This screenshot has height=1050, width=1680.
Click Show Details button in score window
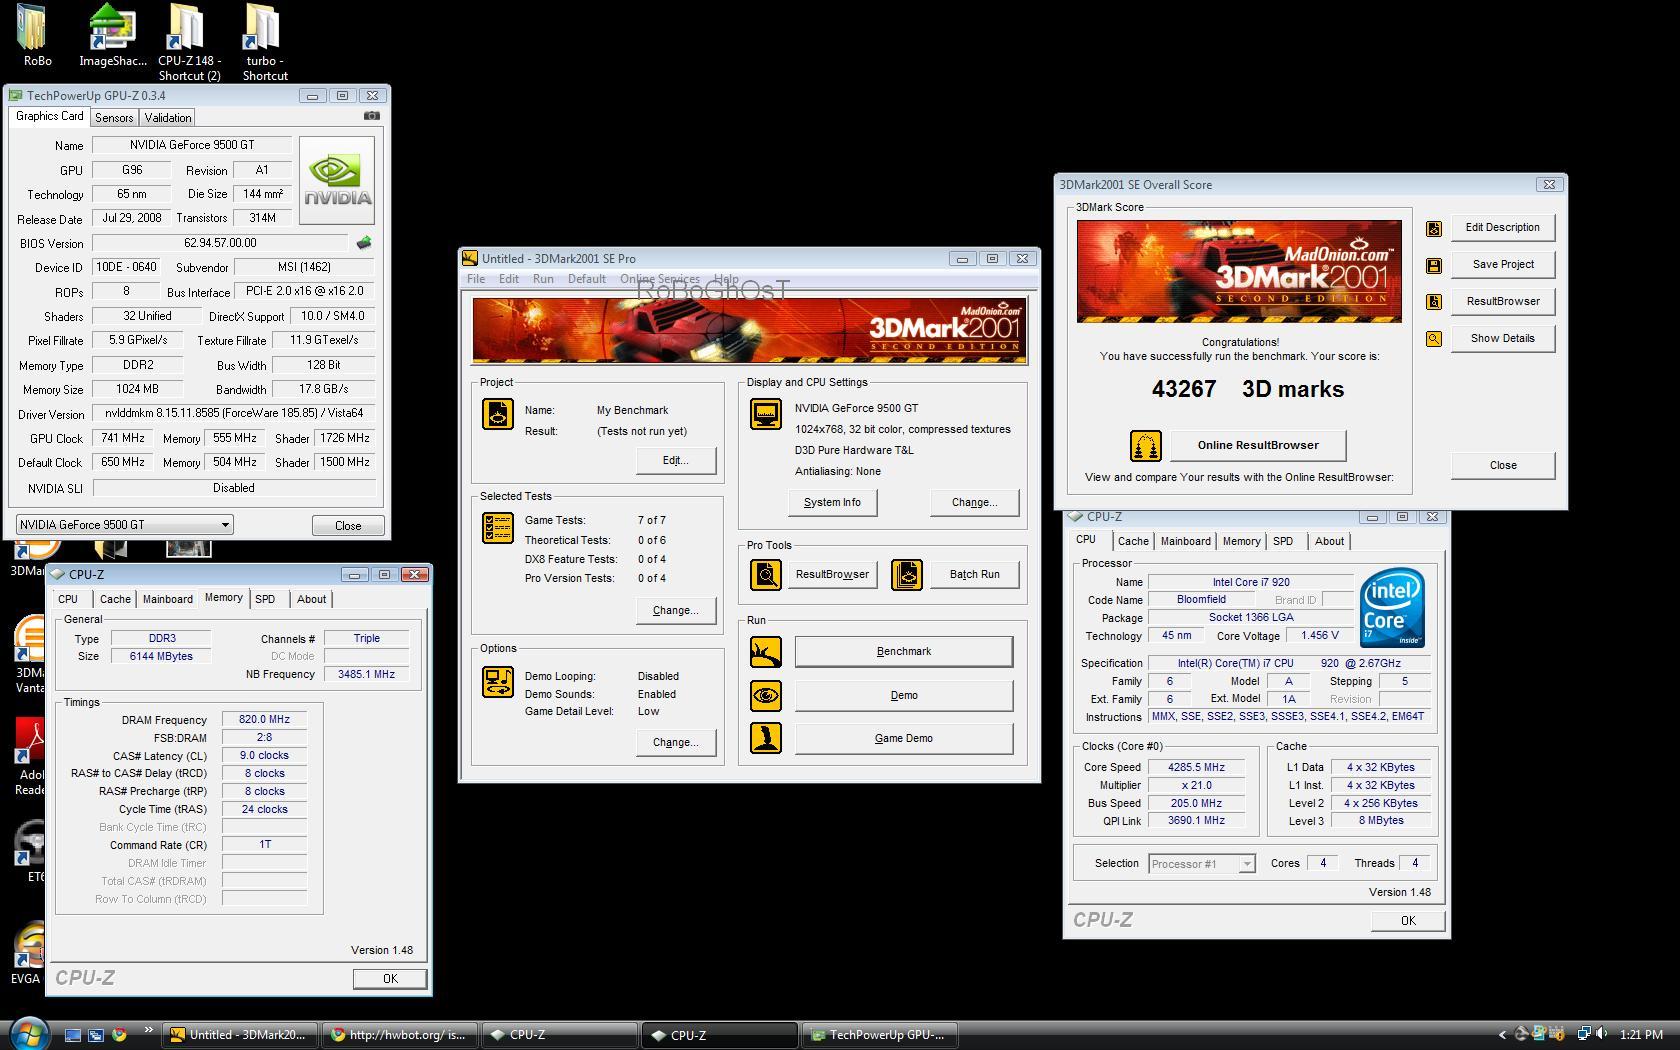(1503, 339)
